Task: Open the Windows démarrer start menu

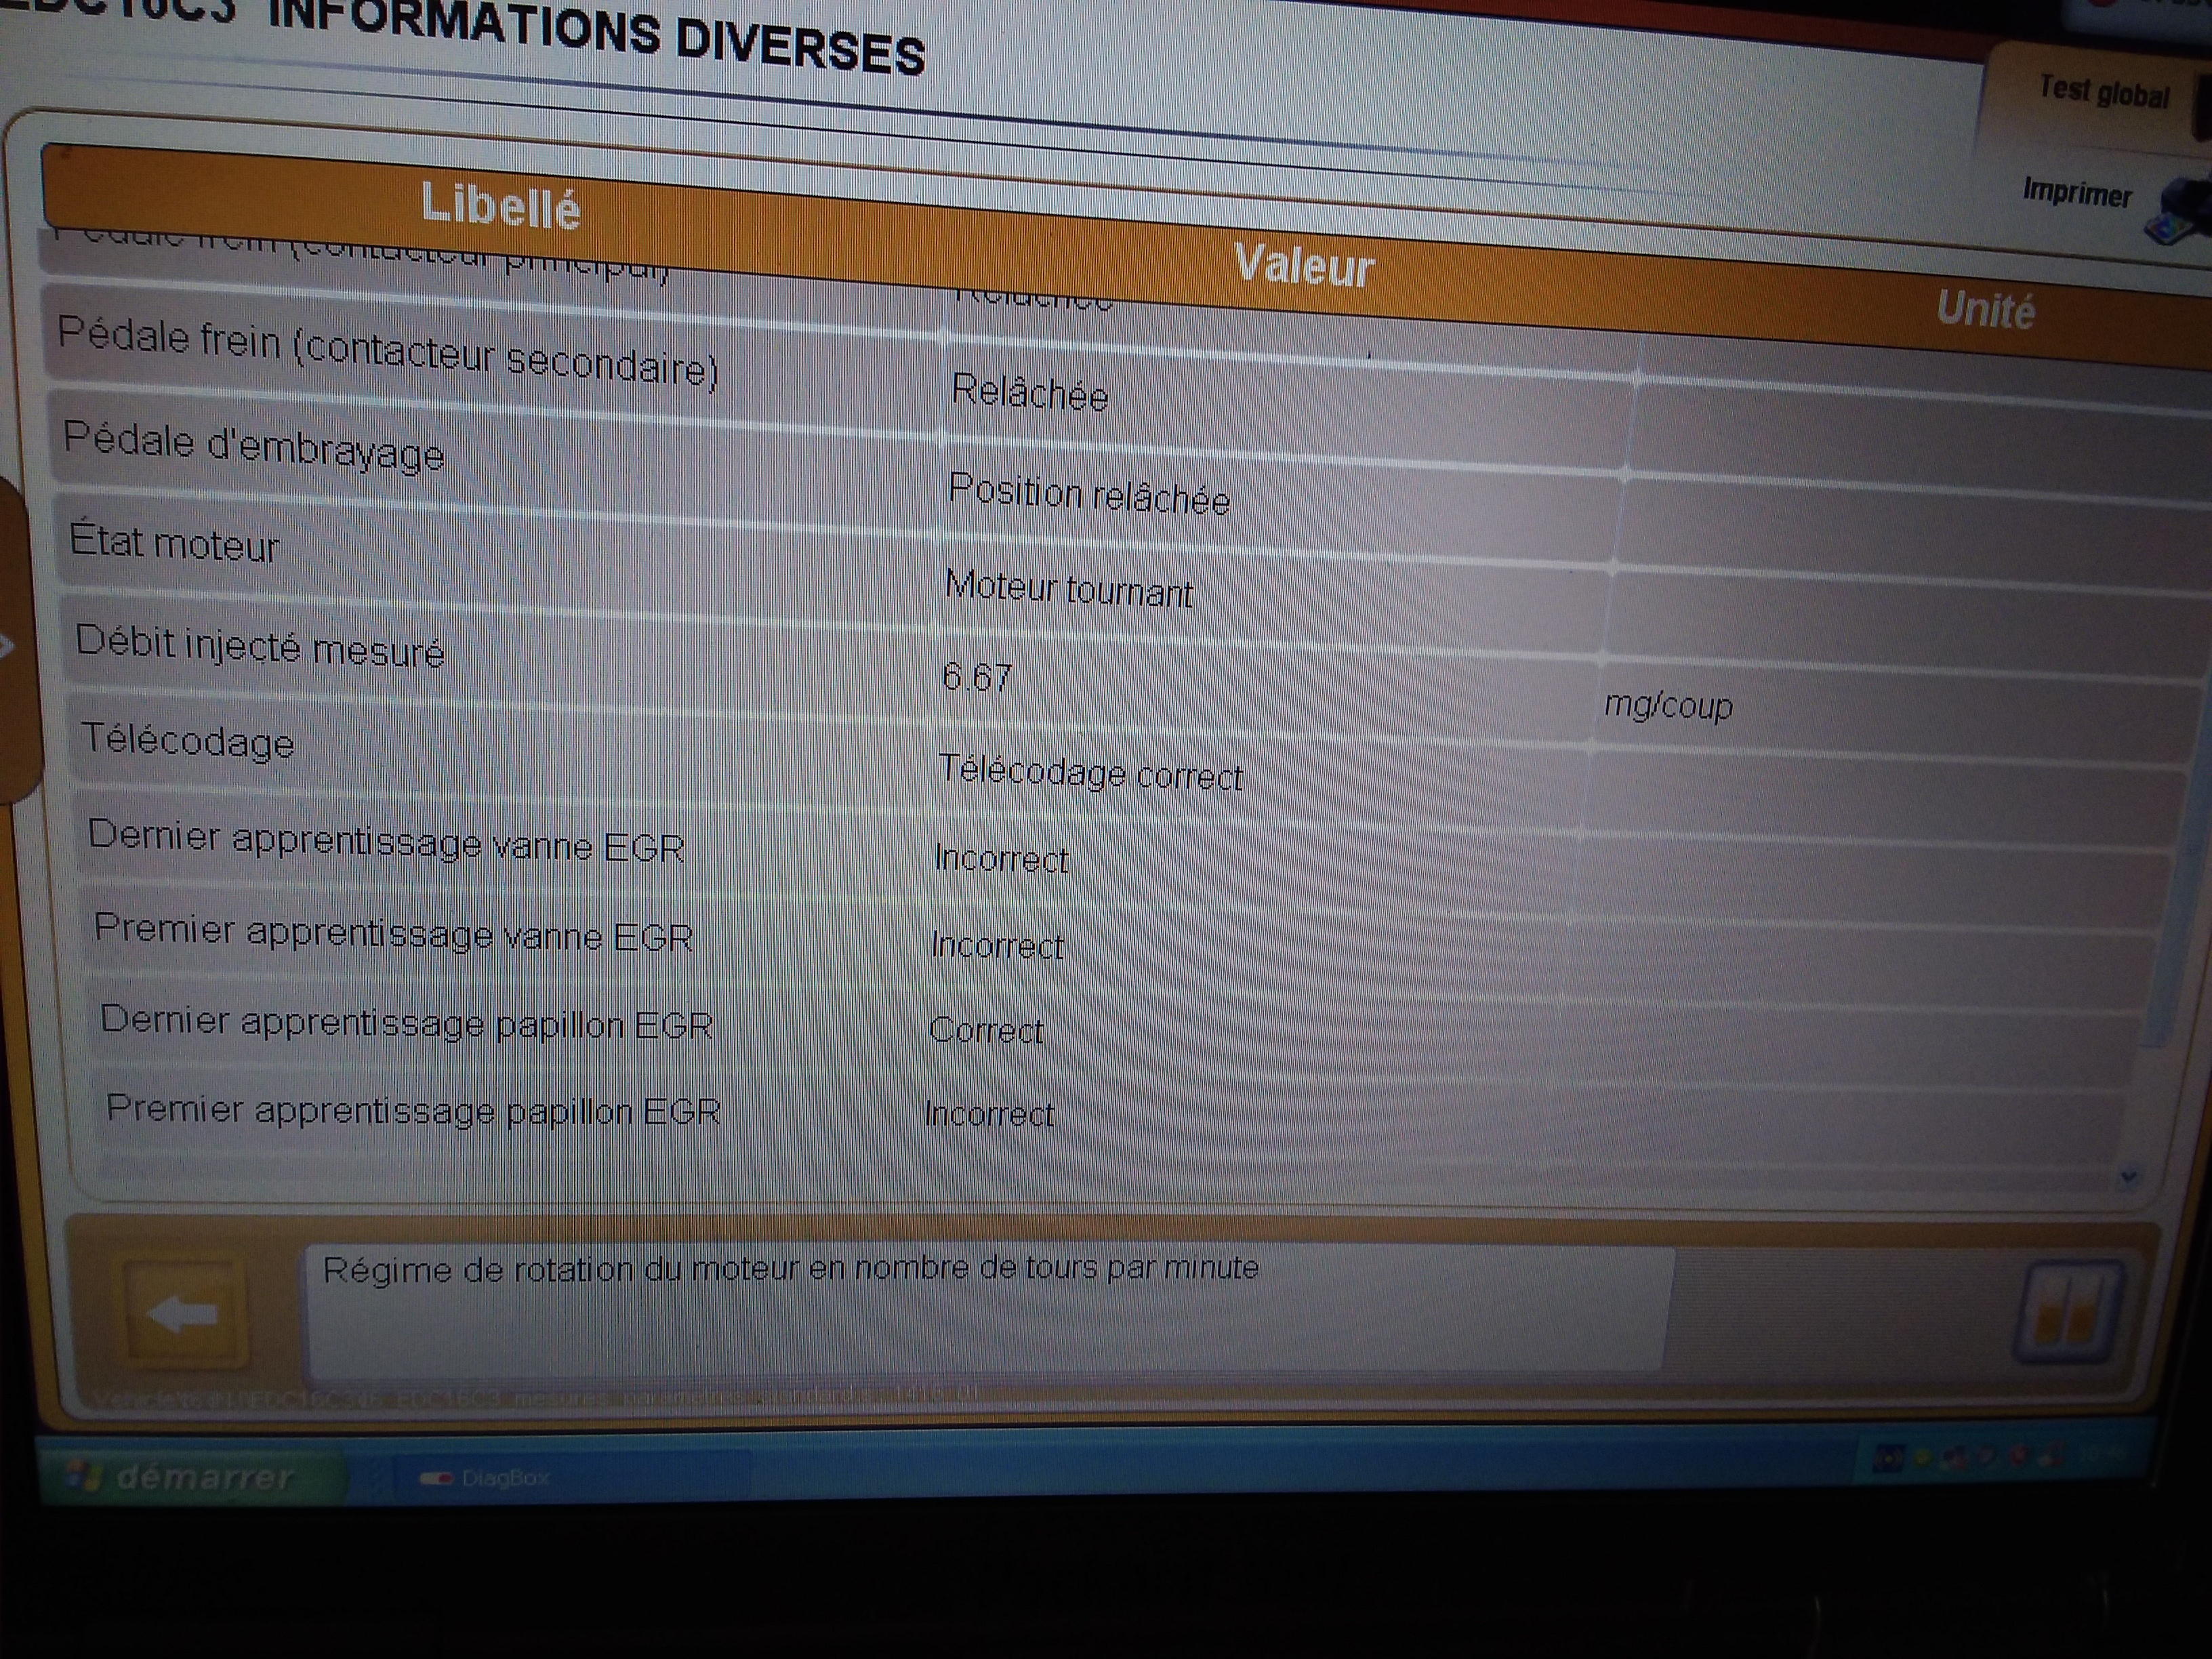Action: (190, 1476)
